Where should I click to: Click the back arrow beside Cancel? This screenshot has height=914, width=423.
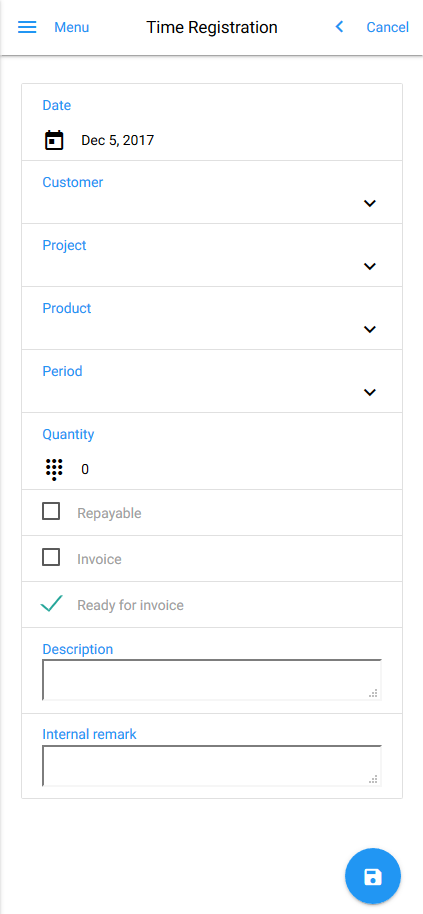point(339,27)
